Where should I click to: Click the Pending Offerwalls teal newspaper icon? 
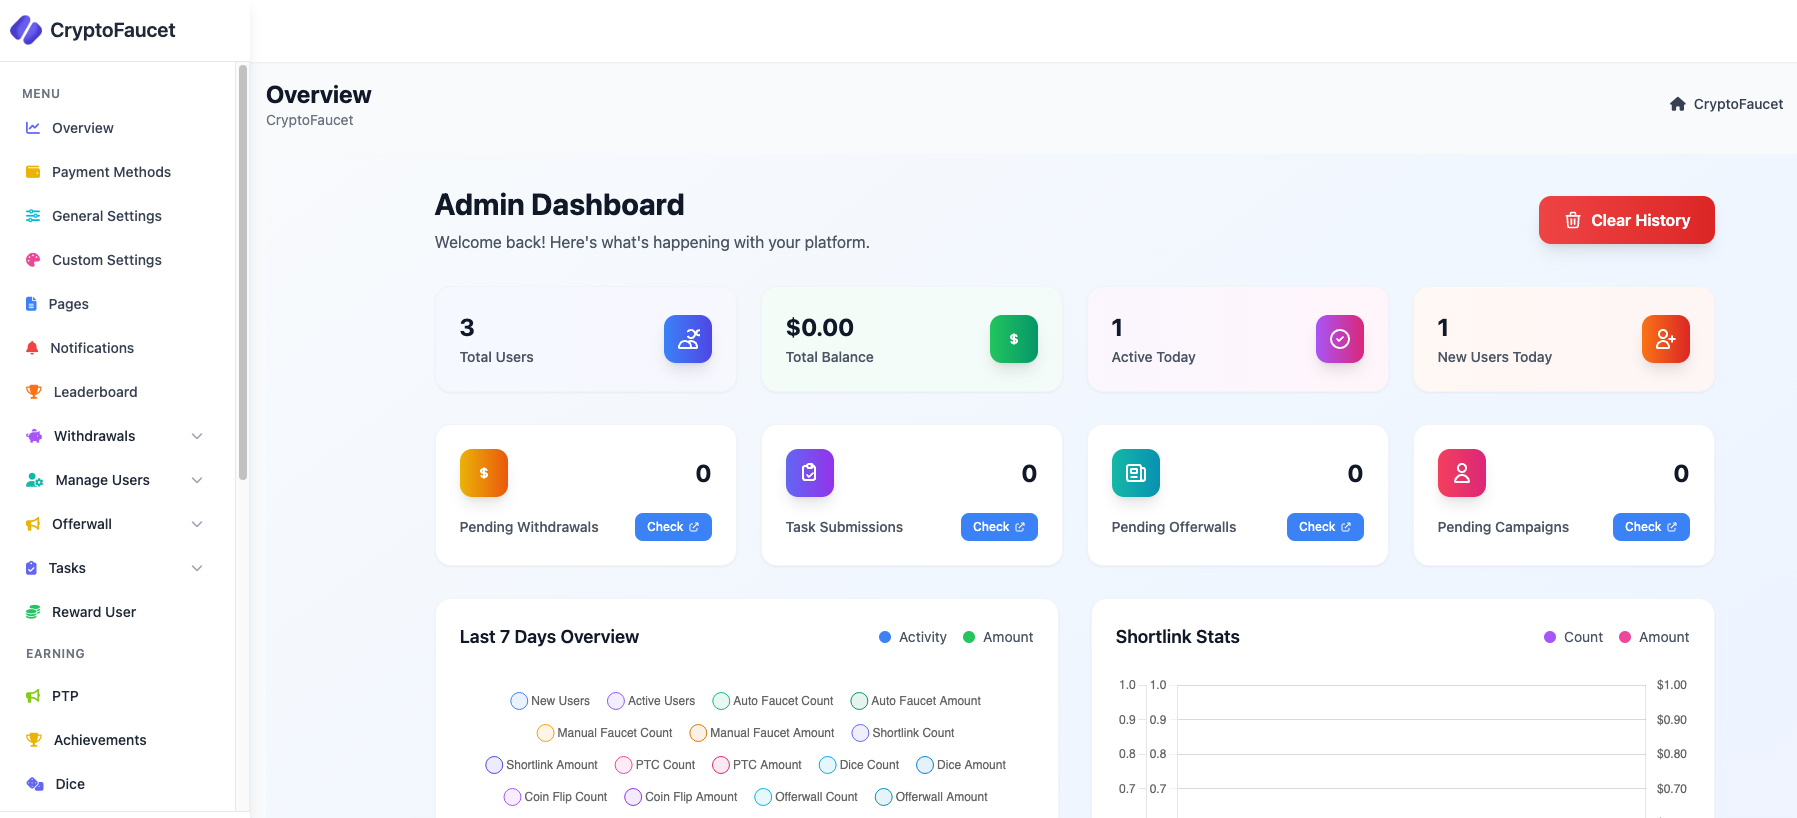coord(1136,473)
